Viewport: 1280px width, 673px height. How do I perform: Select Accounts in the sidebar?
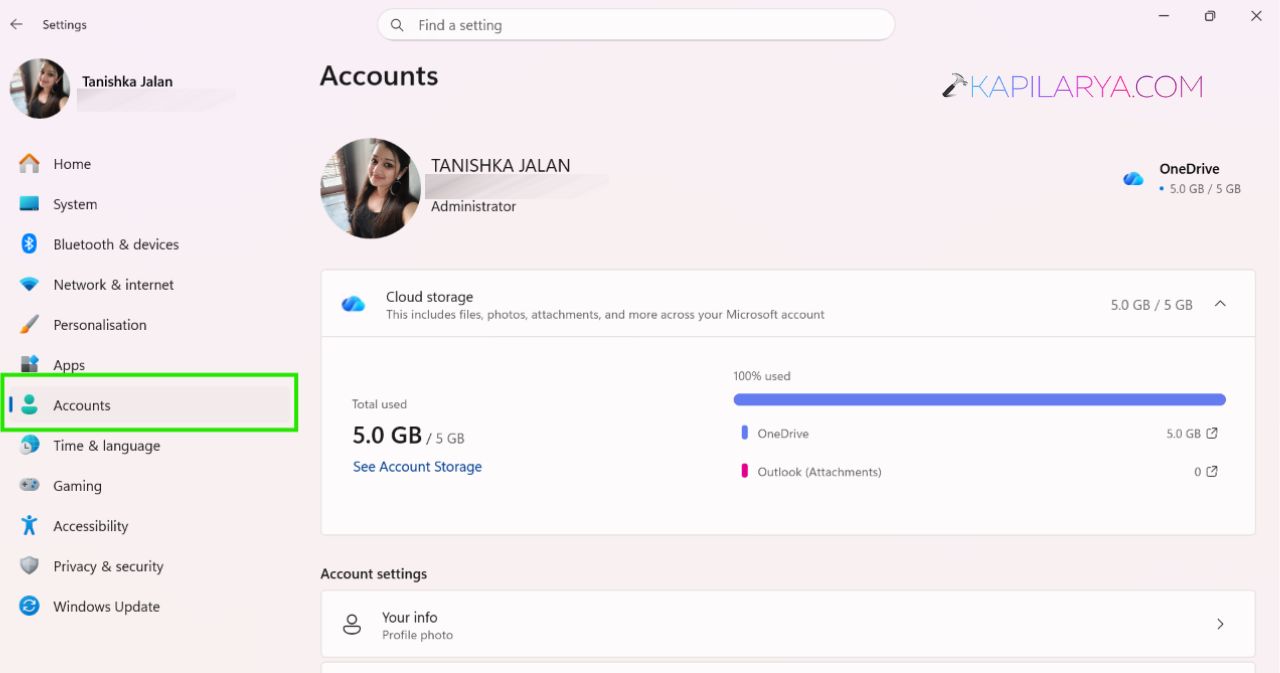150,405
